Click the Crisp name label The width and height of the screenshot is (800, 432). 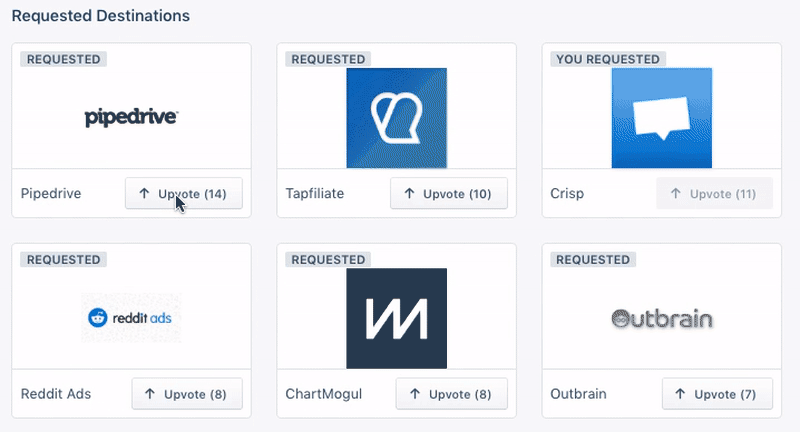(x=567, y=193)
